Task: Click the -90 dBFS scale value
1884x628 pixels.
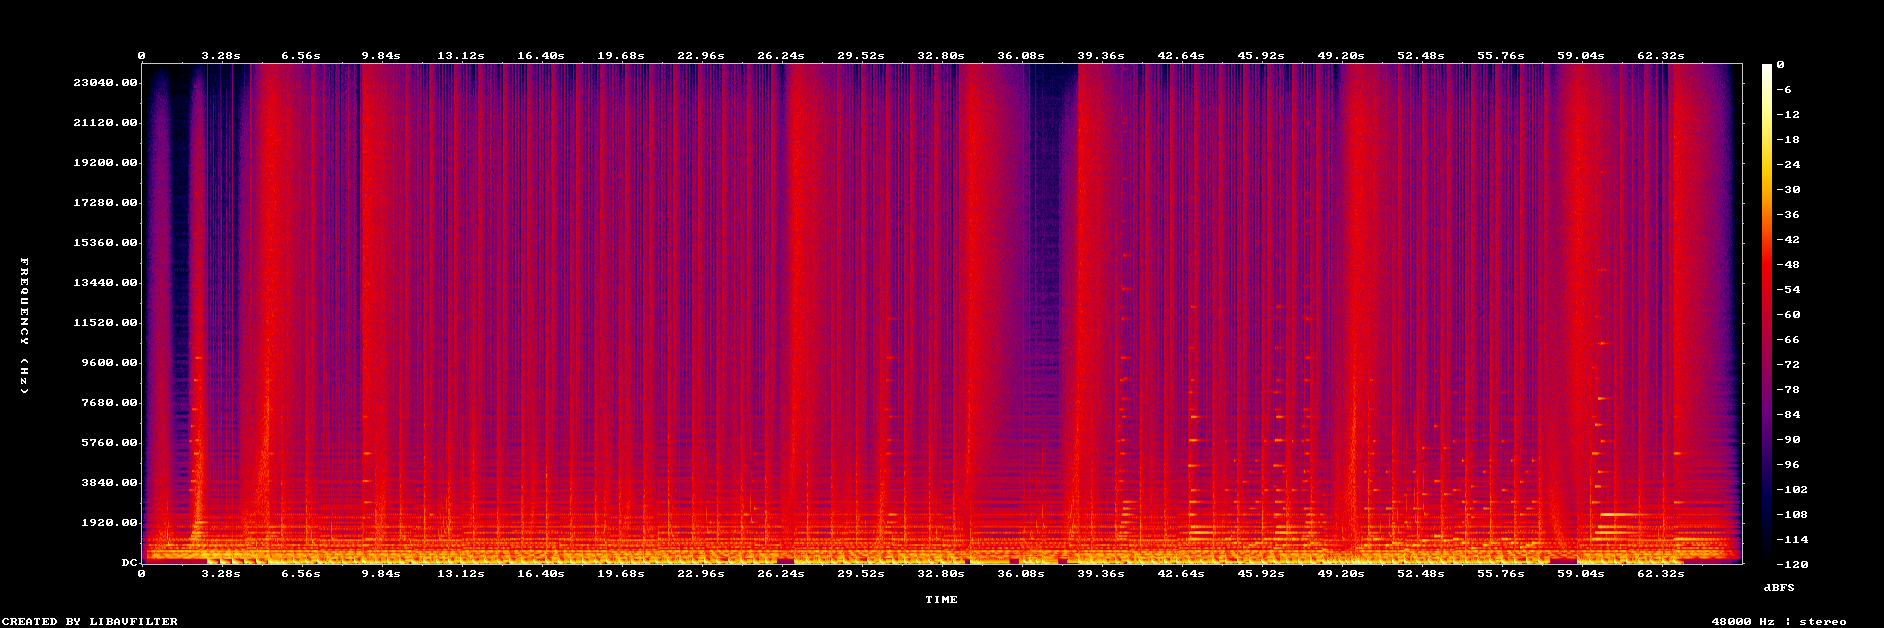Action: tap(1787, 440)
